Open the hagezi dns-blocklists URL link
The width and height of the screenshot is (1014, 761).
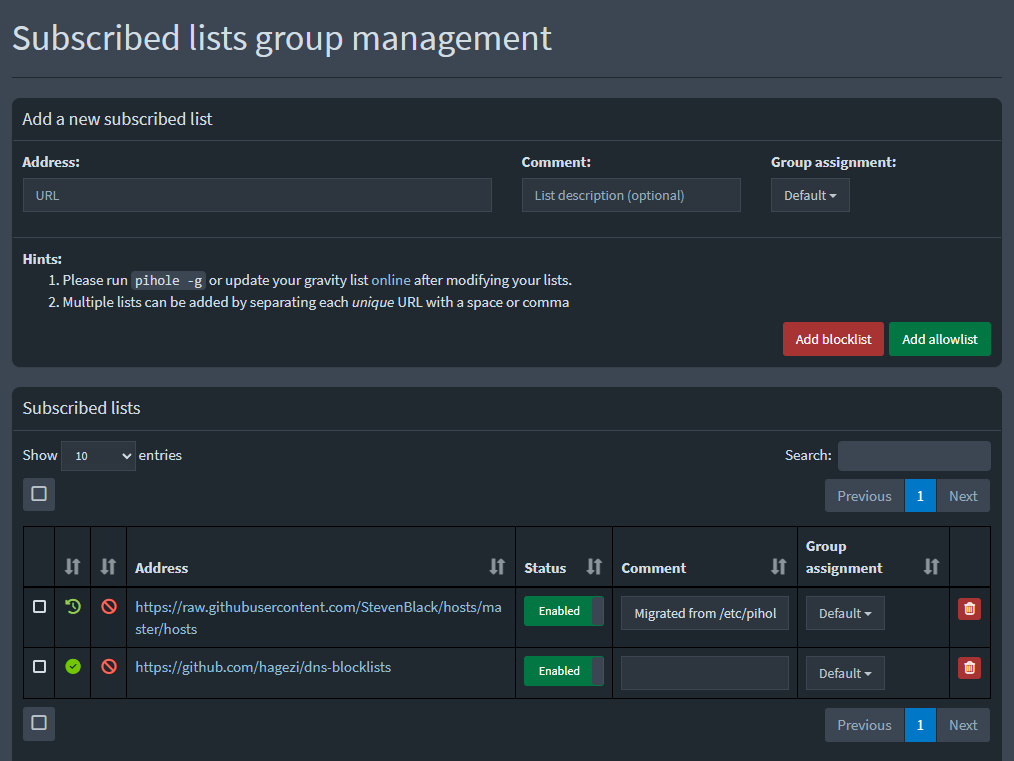pyautogui.click(x=263, y=667)
